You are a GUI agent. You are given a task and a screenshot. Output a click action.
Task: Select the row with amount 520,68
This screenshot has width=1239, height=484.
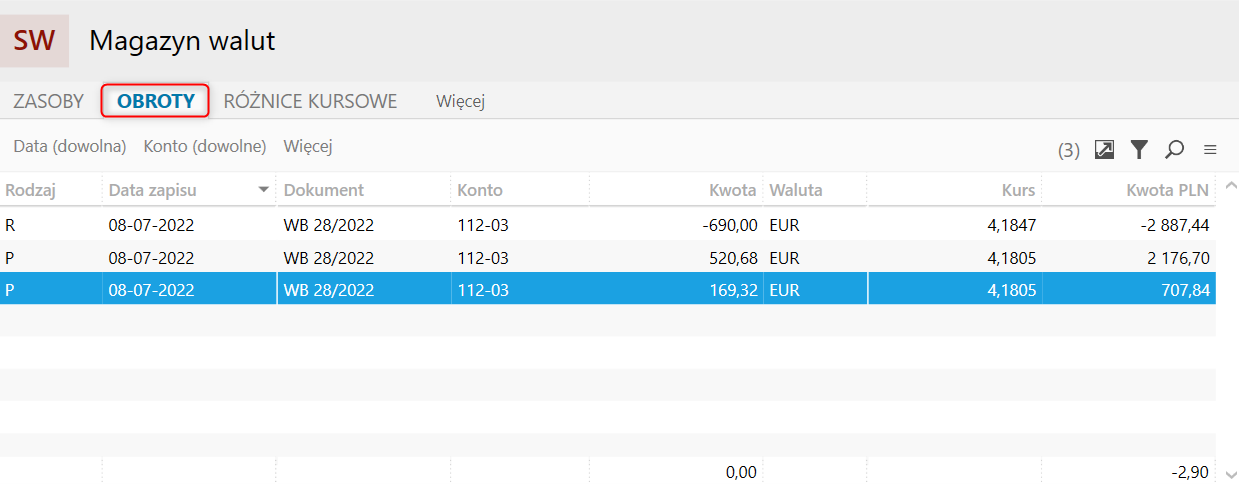[x=608, y=258]
